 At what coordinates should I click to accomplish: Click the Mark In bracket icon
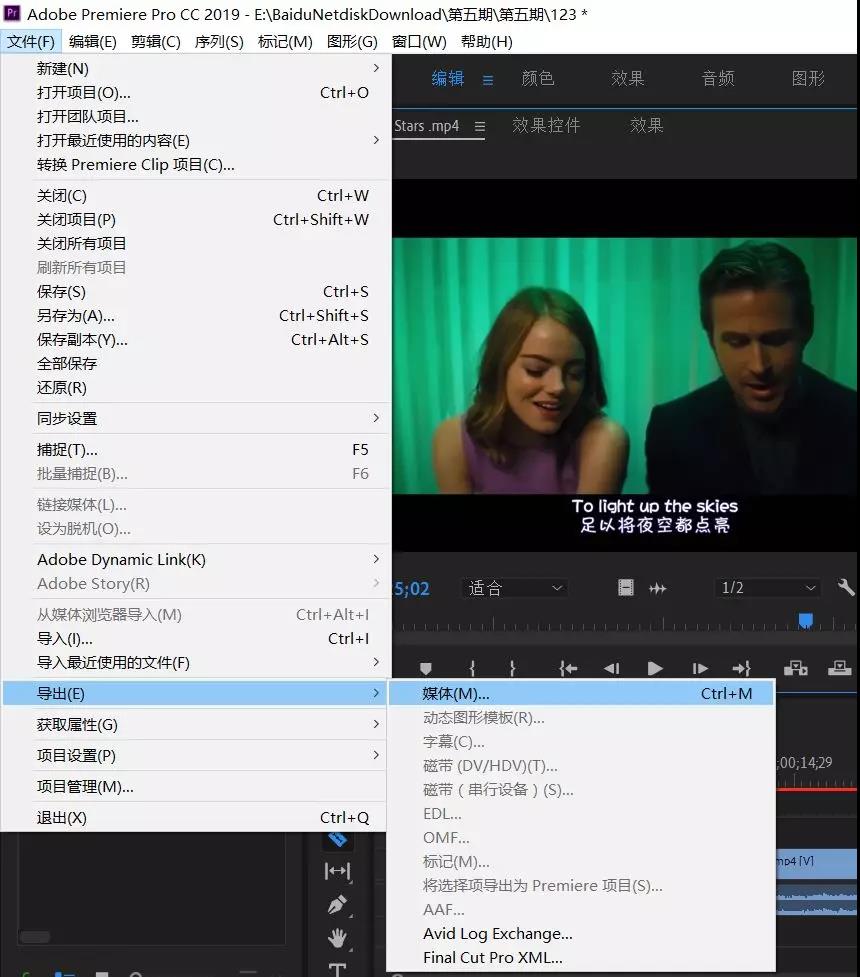[x=472, y=669]
